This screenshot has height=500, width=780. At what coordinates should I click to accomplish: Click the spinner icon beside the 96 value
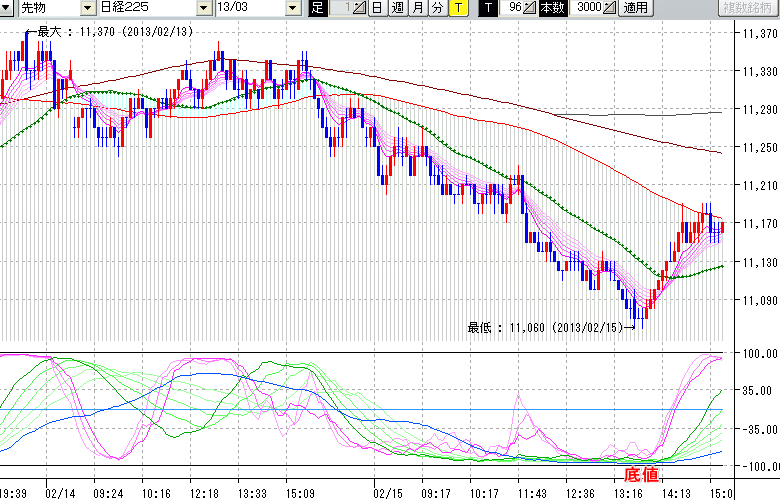click(x=530, y=8)
